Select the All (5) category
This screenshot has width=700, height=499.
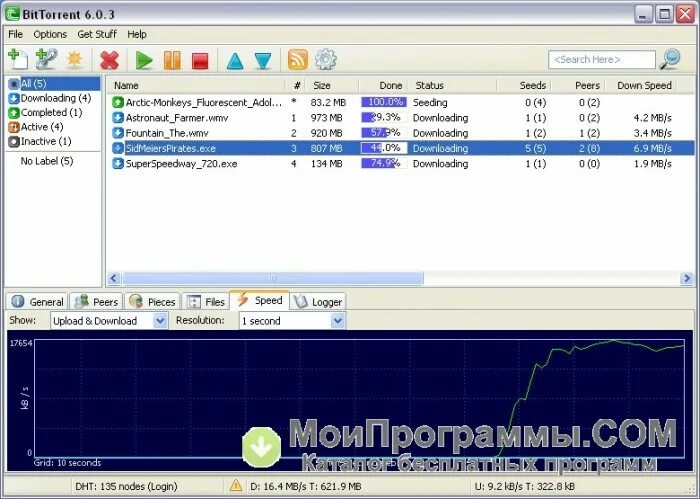click(54, 83)
